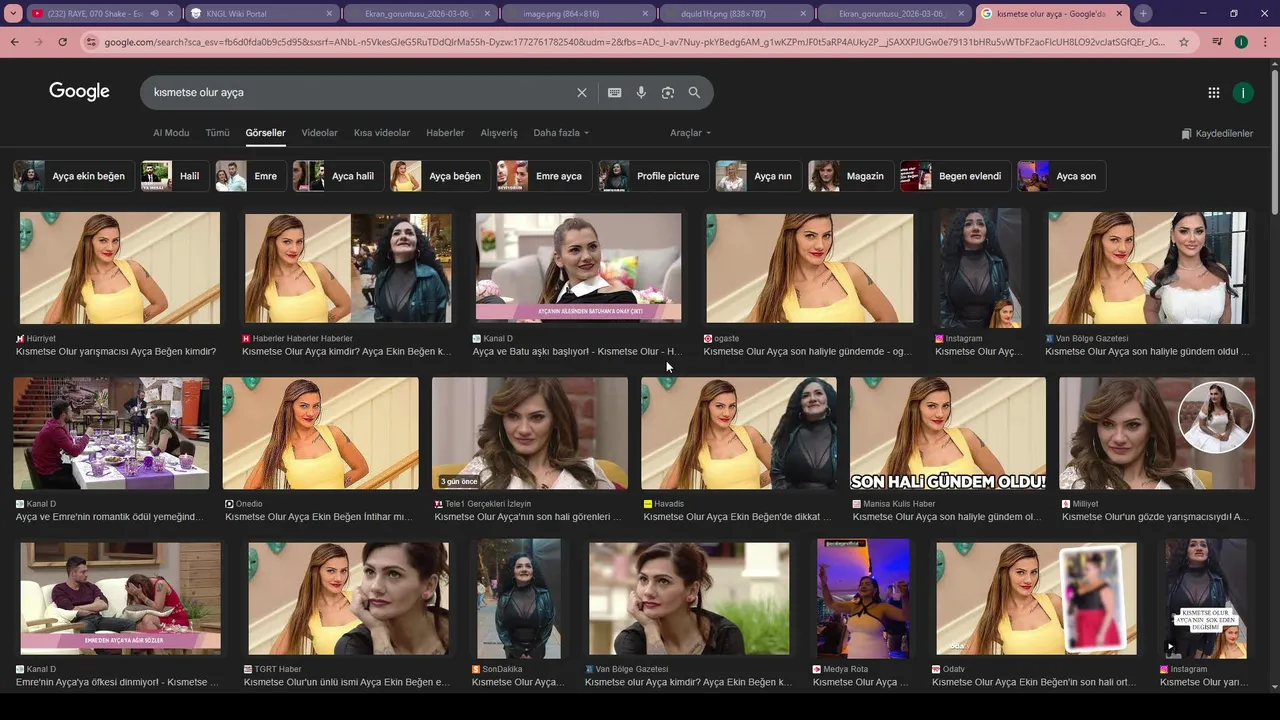Open the AI Modu search tab

click(x=171, y=133)
